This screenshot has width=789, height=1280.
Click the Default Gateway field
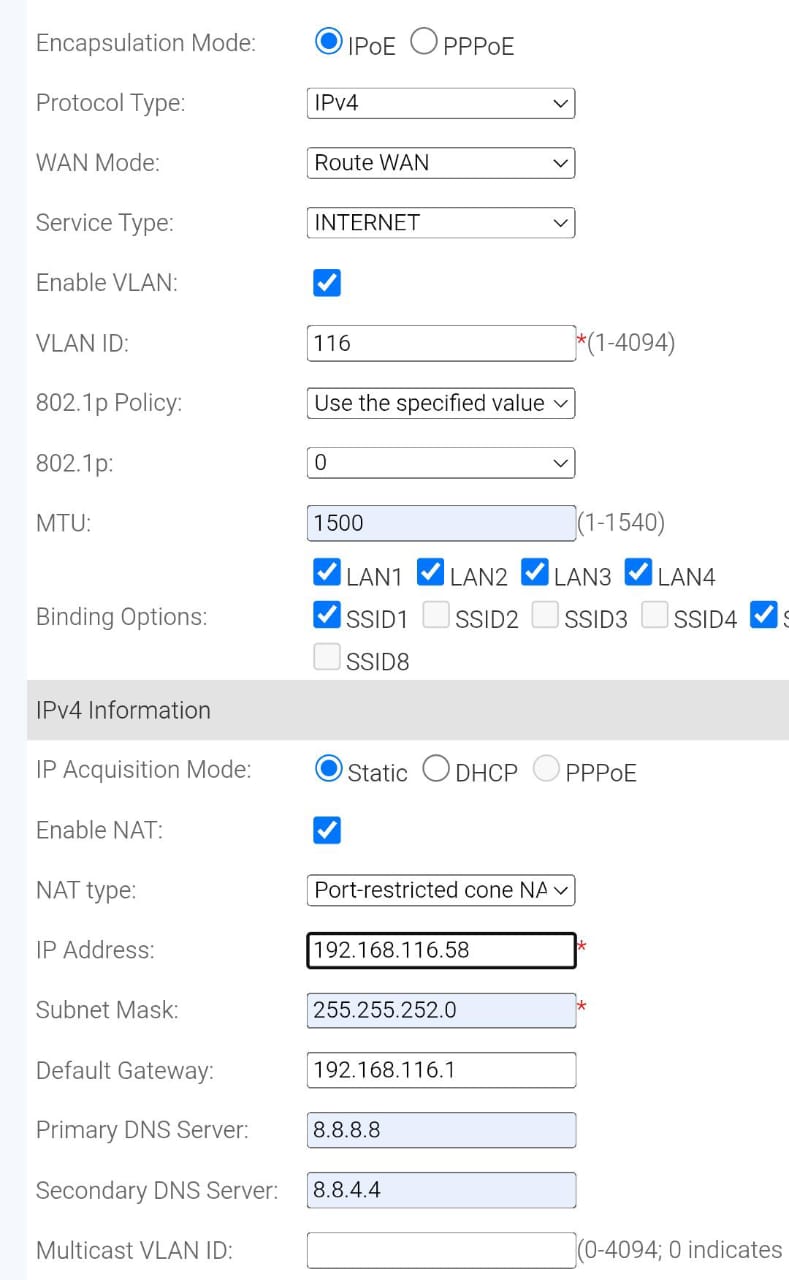click(441, 1070)
